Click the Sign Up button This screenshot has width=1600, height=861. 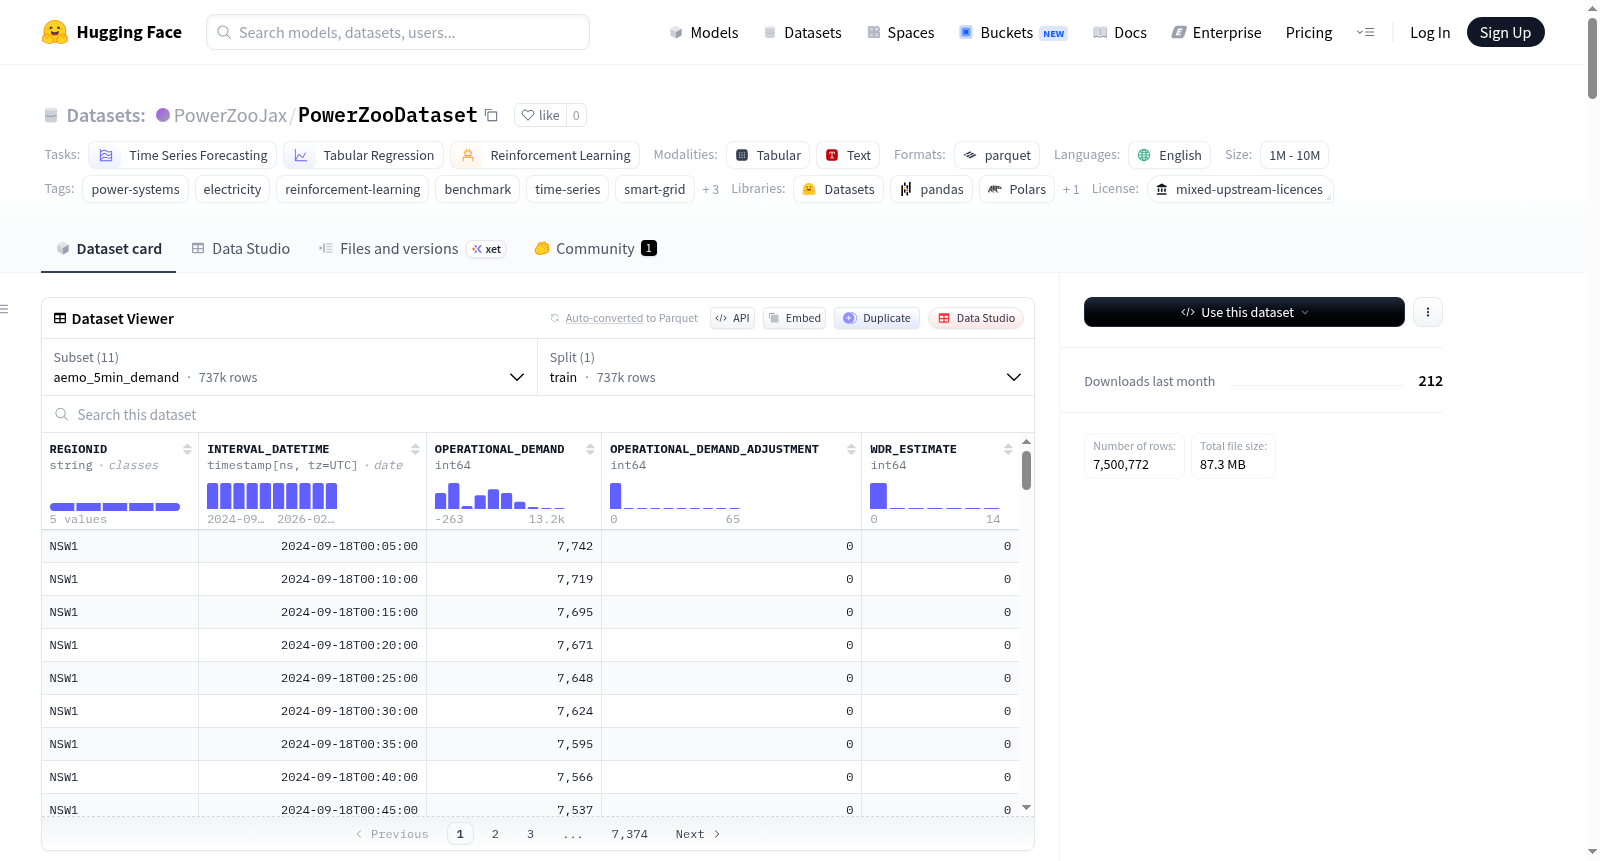pyautogui.click(x=1506, y=32)
